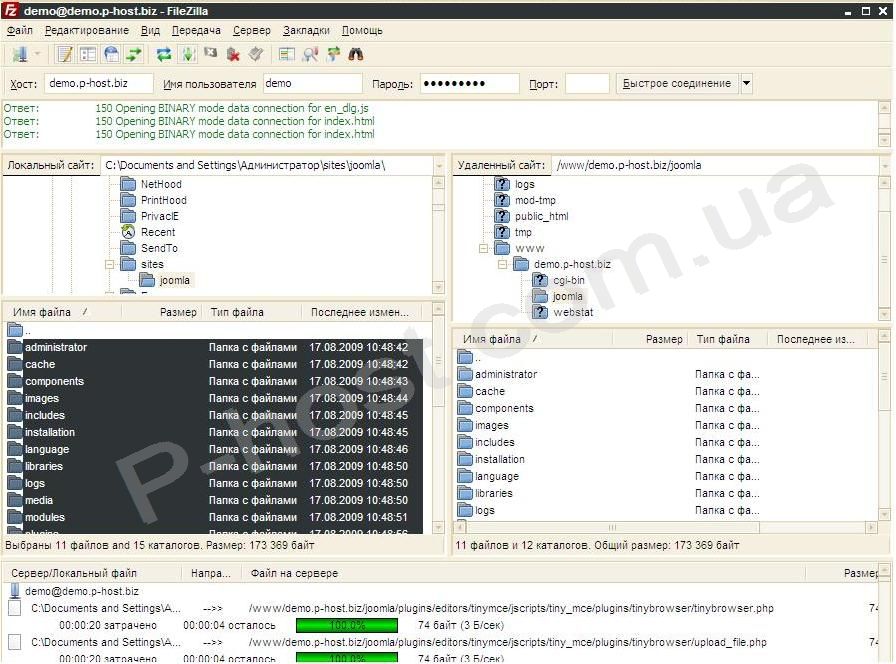
Task: Select the remote libraries folder row
Action: click(x=666, y=493)
